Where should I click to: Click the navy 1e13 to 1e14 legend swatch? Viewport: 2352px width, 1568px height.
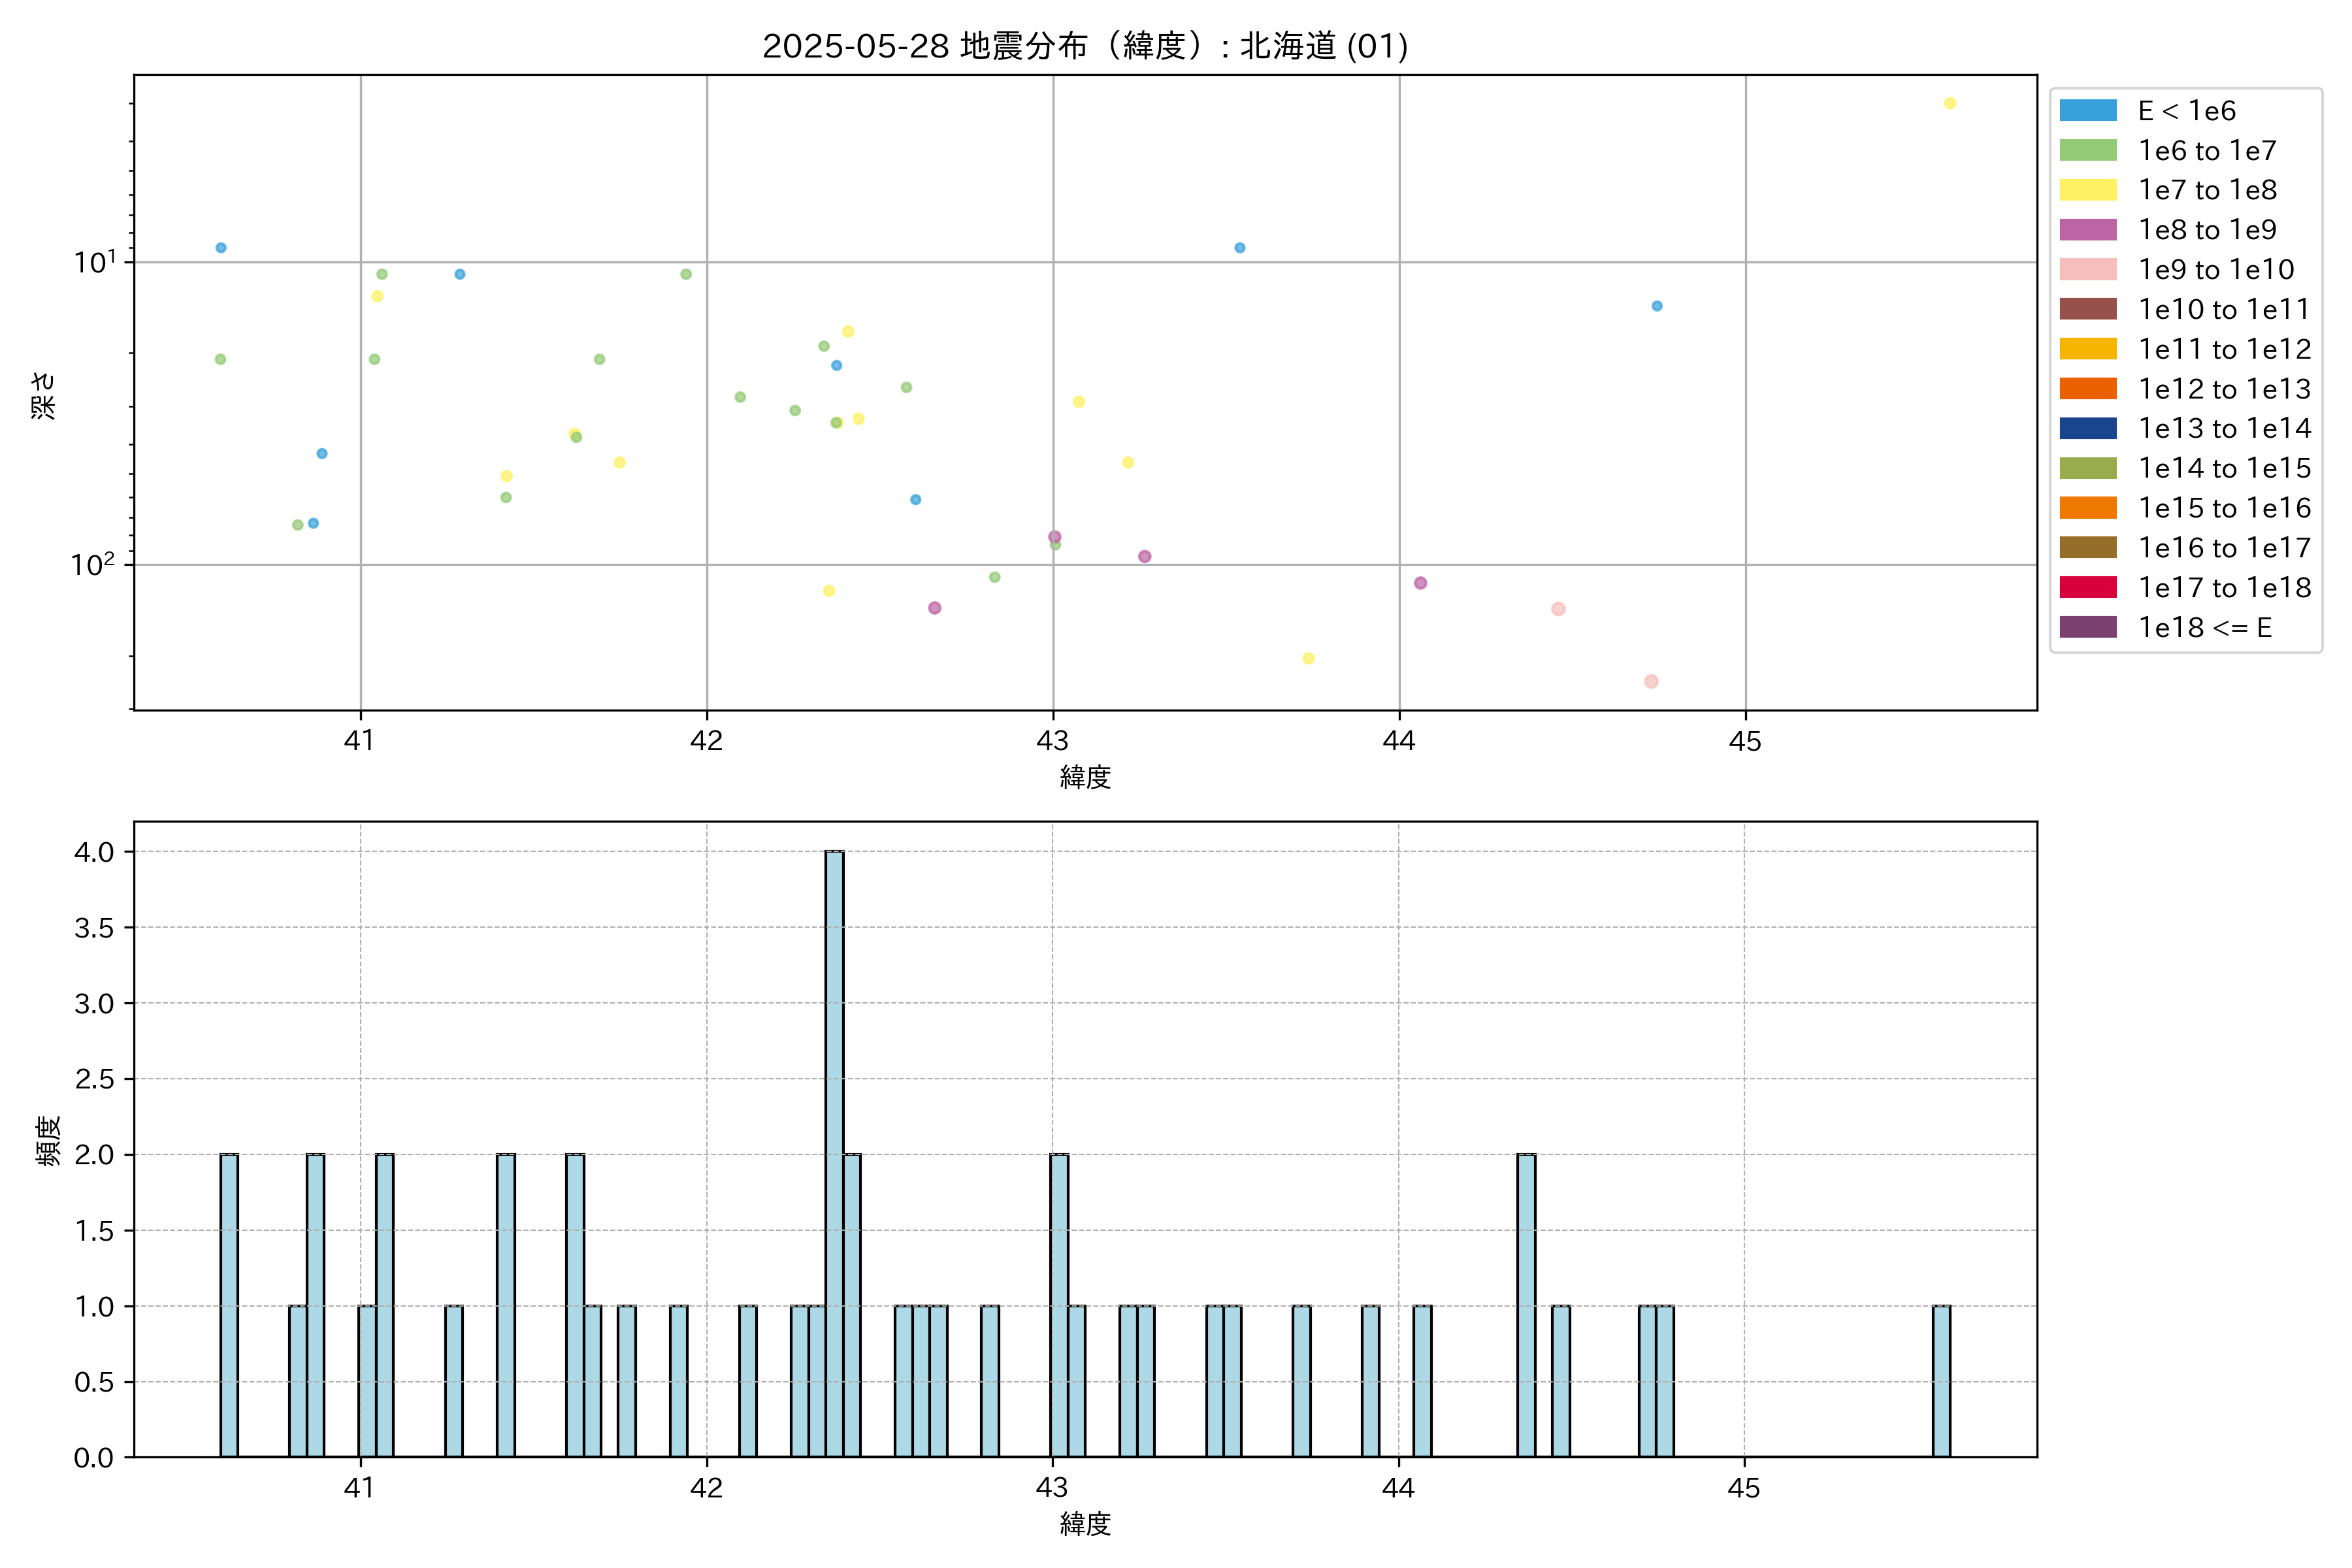point(2087,429)
